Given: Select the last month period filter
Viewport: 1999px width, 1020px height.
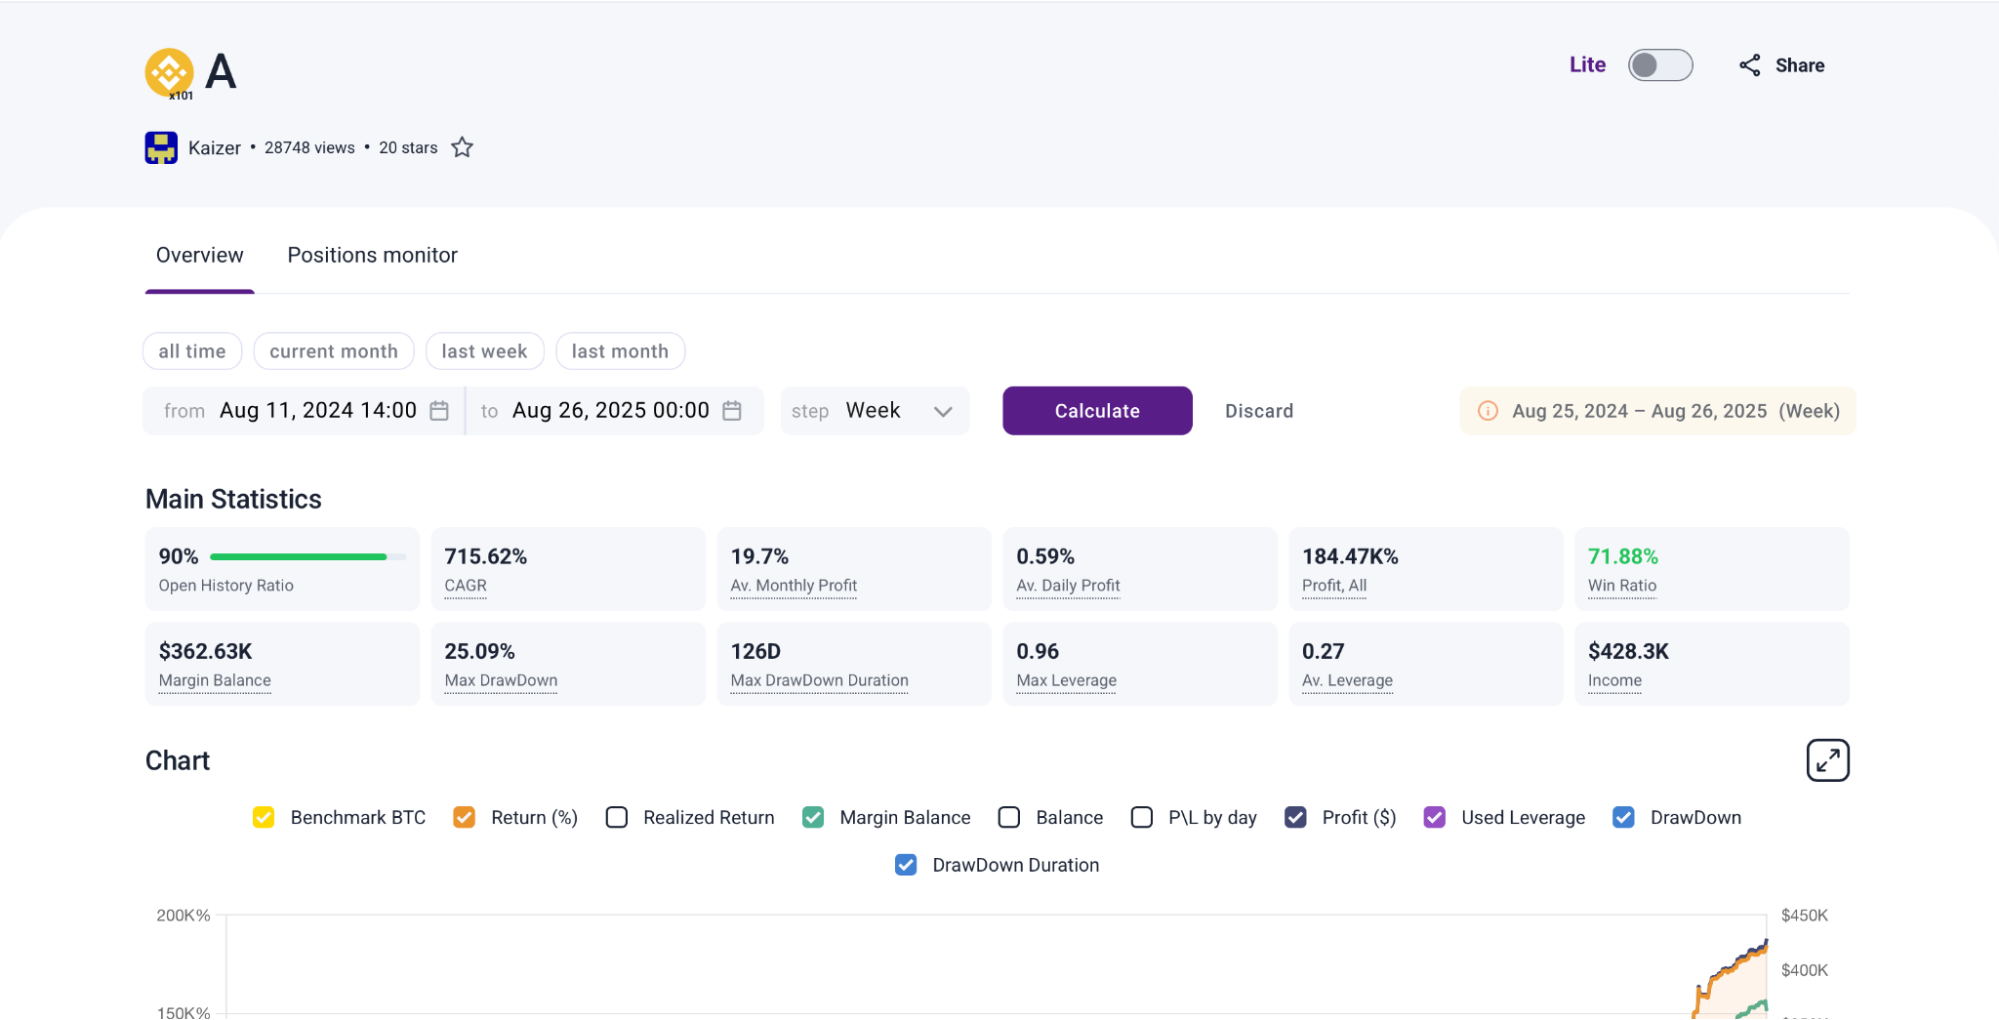Looking at the screenshot, I should point(620,352).
